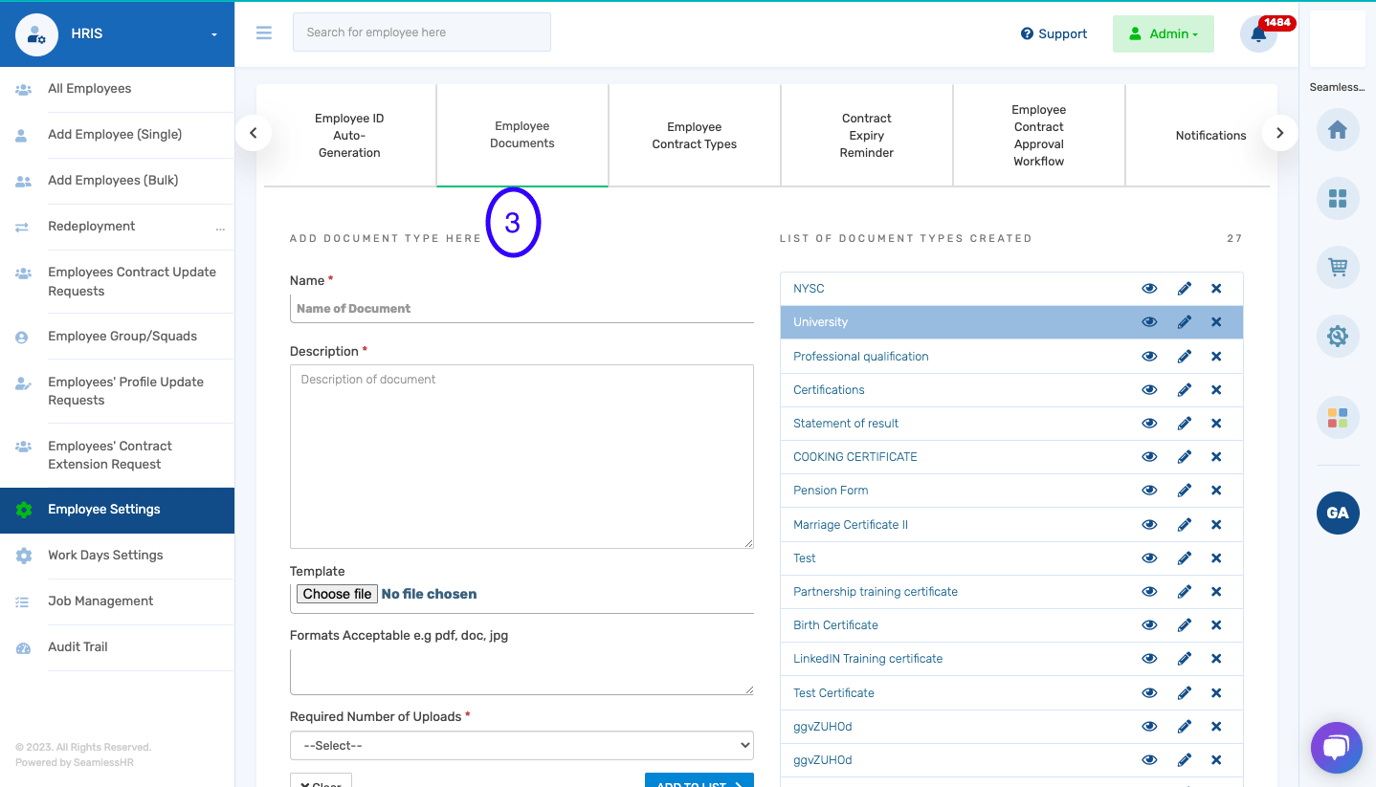Edit the NYSC document type
The image size is (1376, 787).
pos(1184,288)
